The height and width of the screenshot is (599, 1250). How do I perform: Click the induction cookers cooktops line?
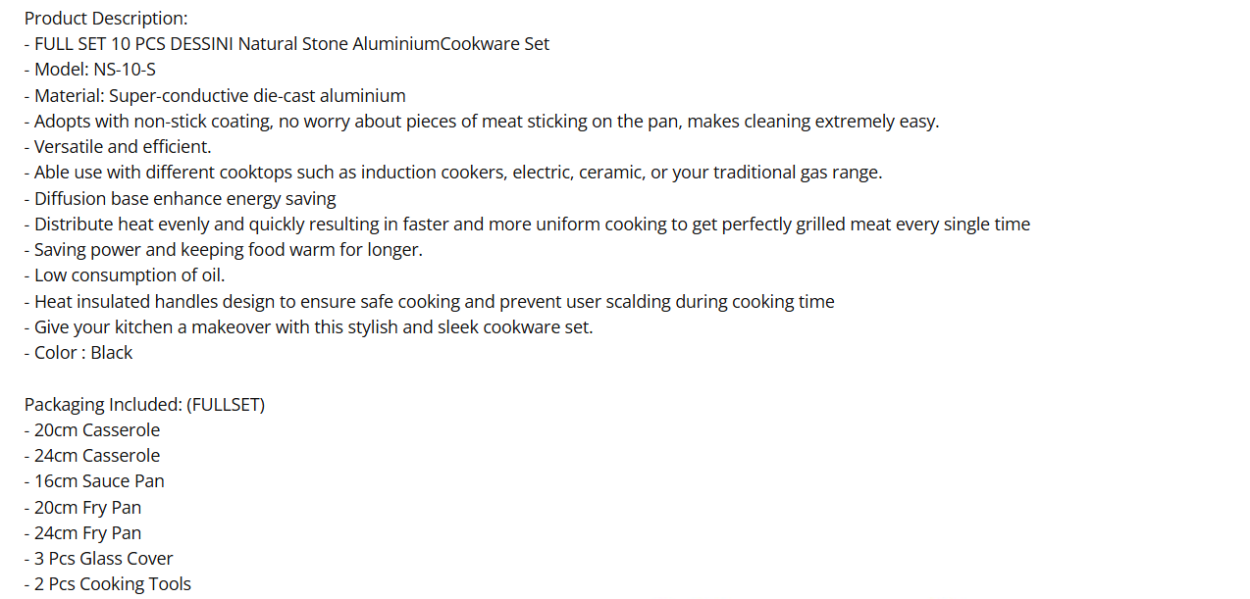[453, 173]
